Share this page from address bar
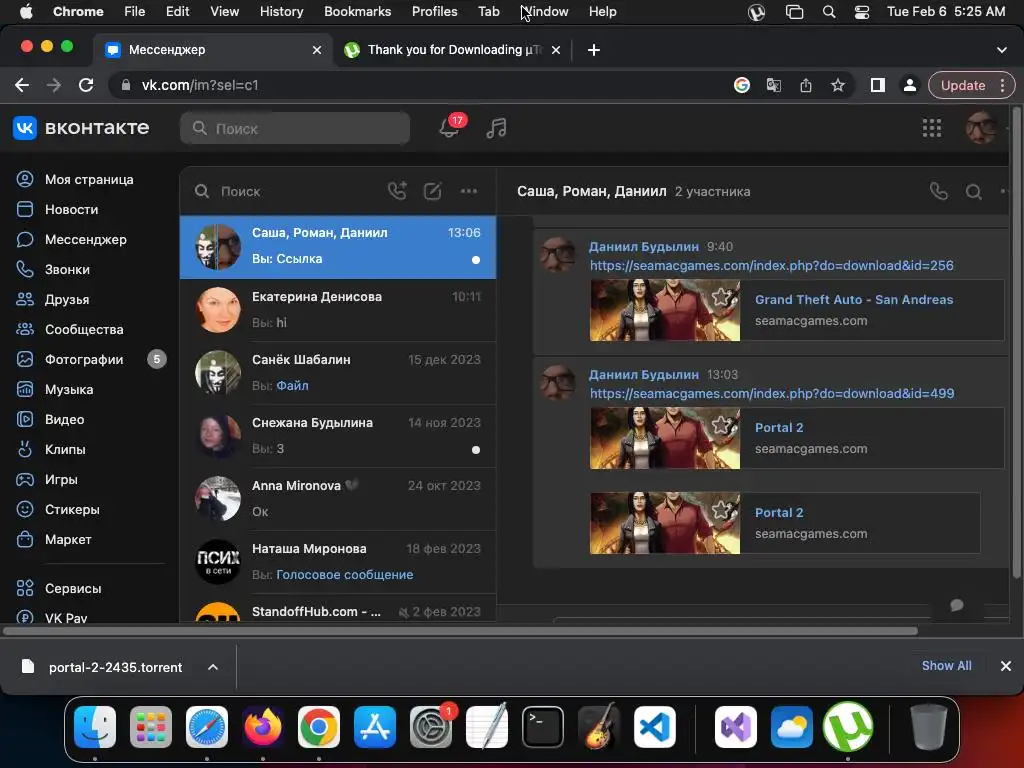Viewport: 1024px width, 768px height. [806, 85]
